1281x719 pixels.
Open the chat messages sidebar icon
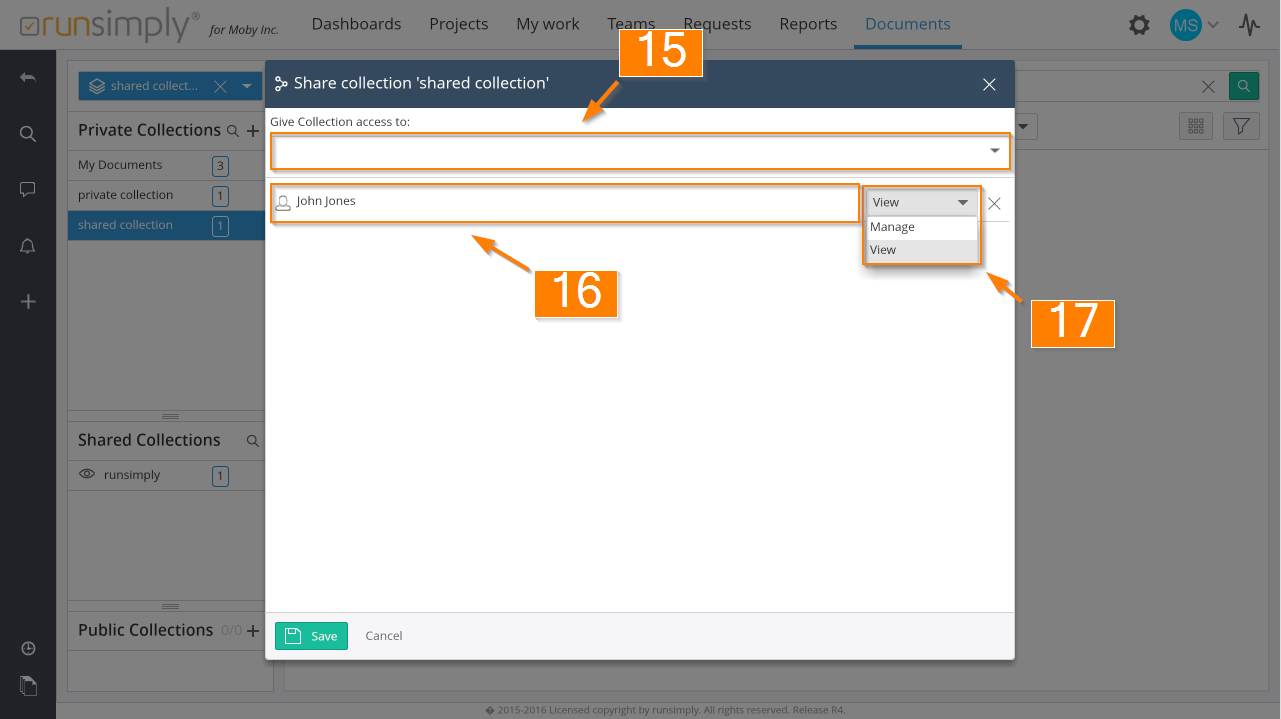tap(28, 189)
